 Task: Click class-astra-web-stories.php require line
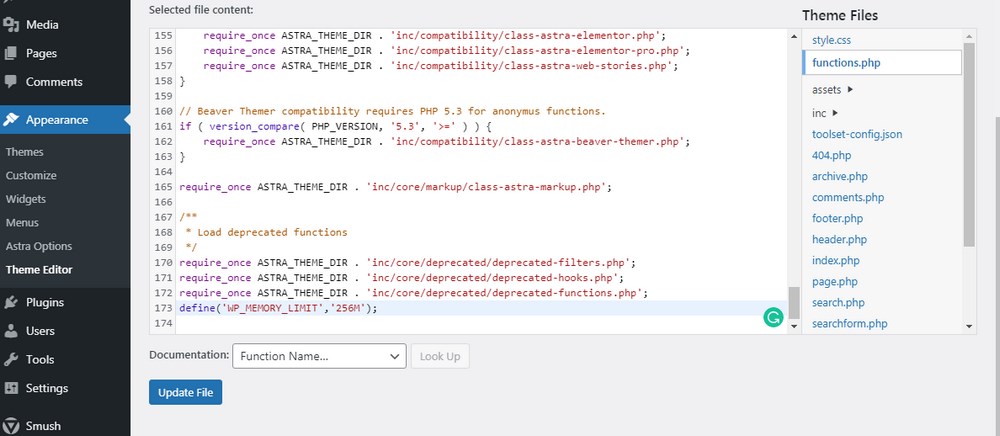click(x=441, y=66)
